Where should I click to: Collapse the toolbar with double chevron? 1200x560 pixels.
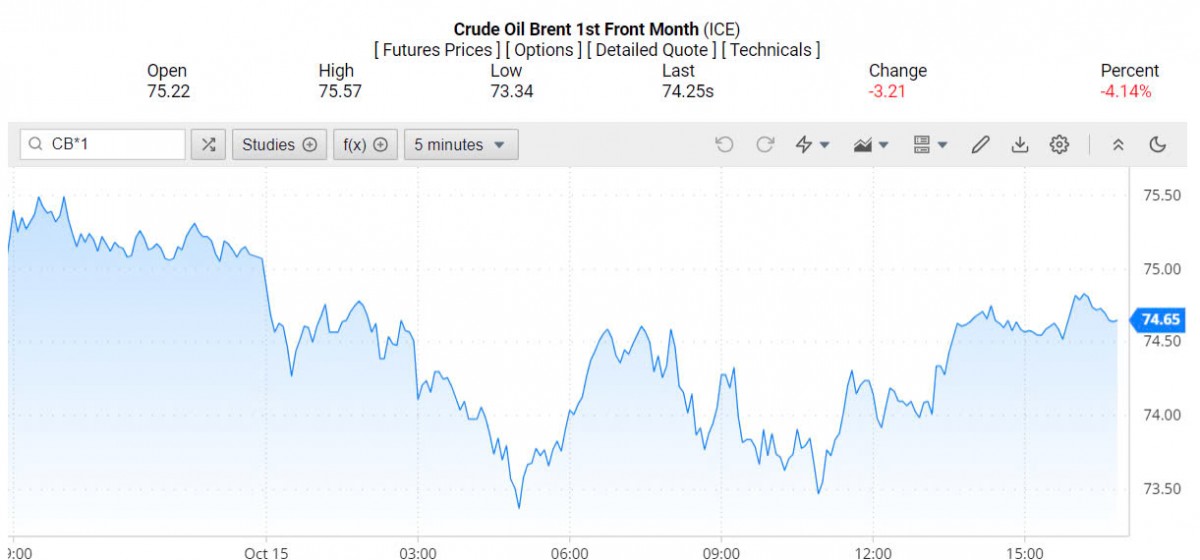pos(1118,145)
